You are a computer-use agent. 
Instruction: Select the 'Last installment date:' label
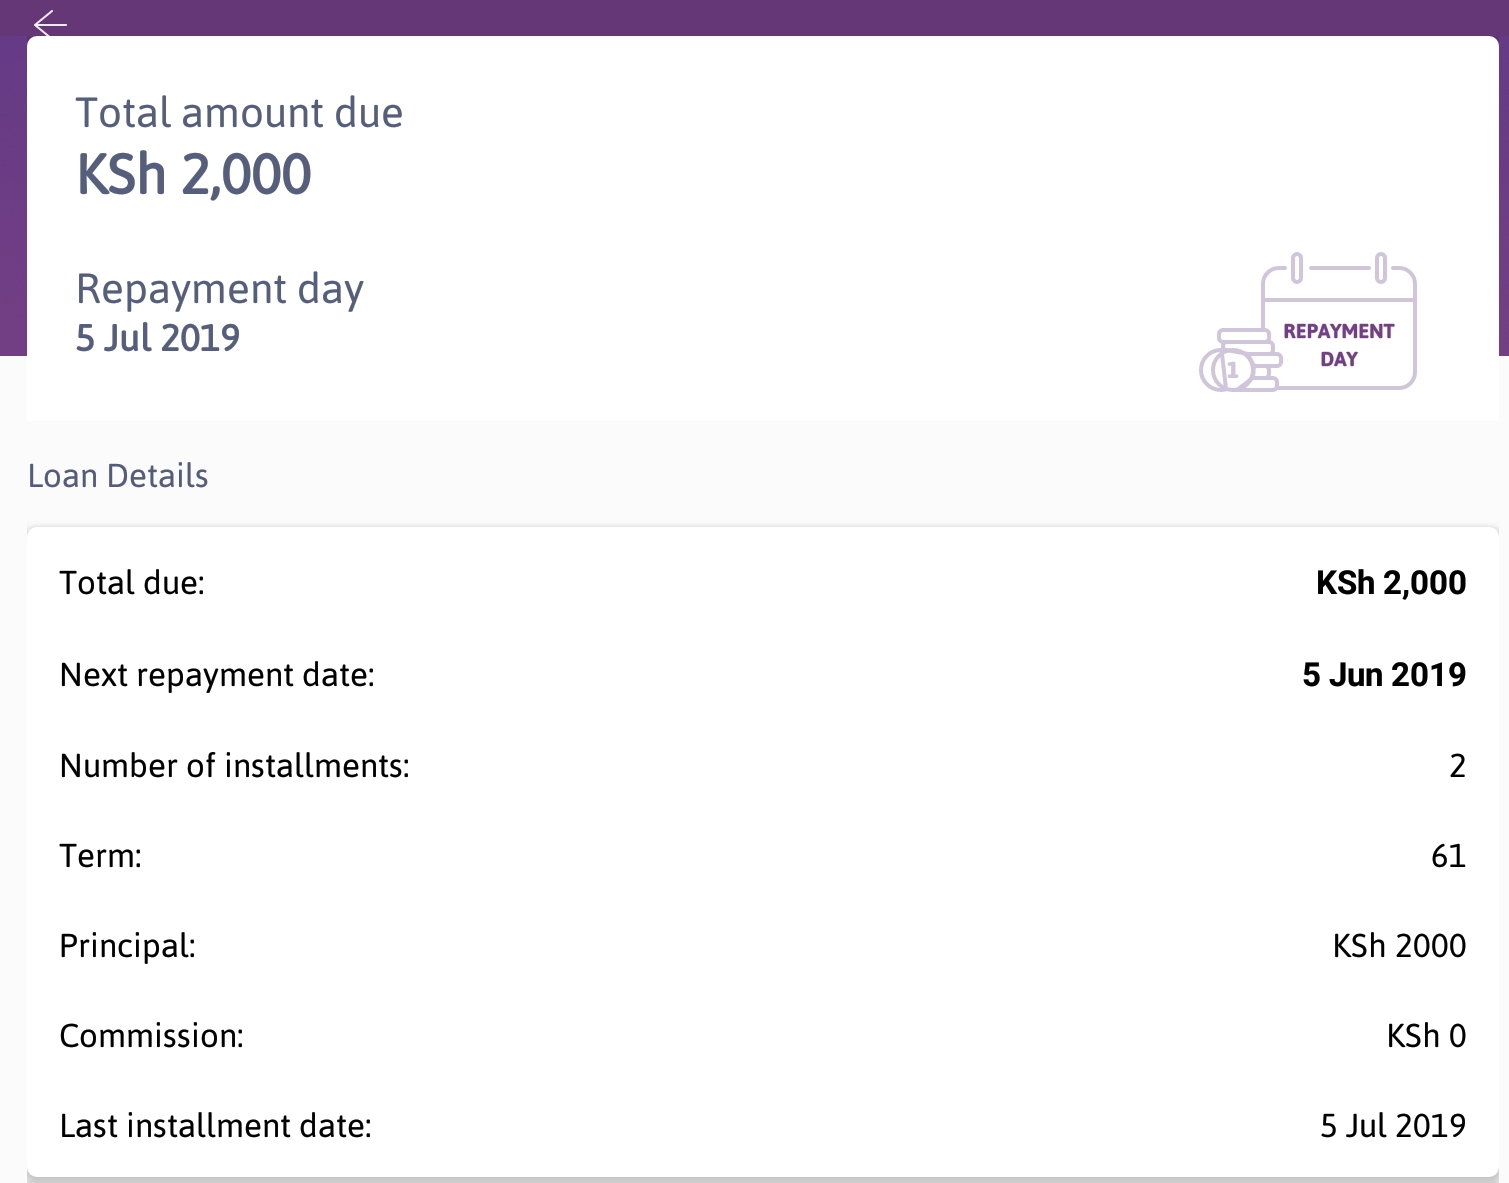[216, 1126]
